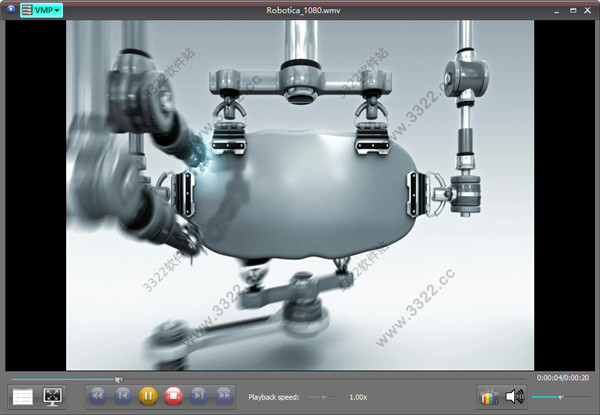
Task: Click the Playback speed label
Action: click(x=274, y=397)
